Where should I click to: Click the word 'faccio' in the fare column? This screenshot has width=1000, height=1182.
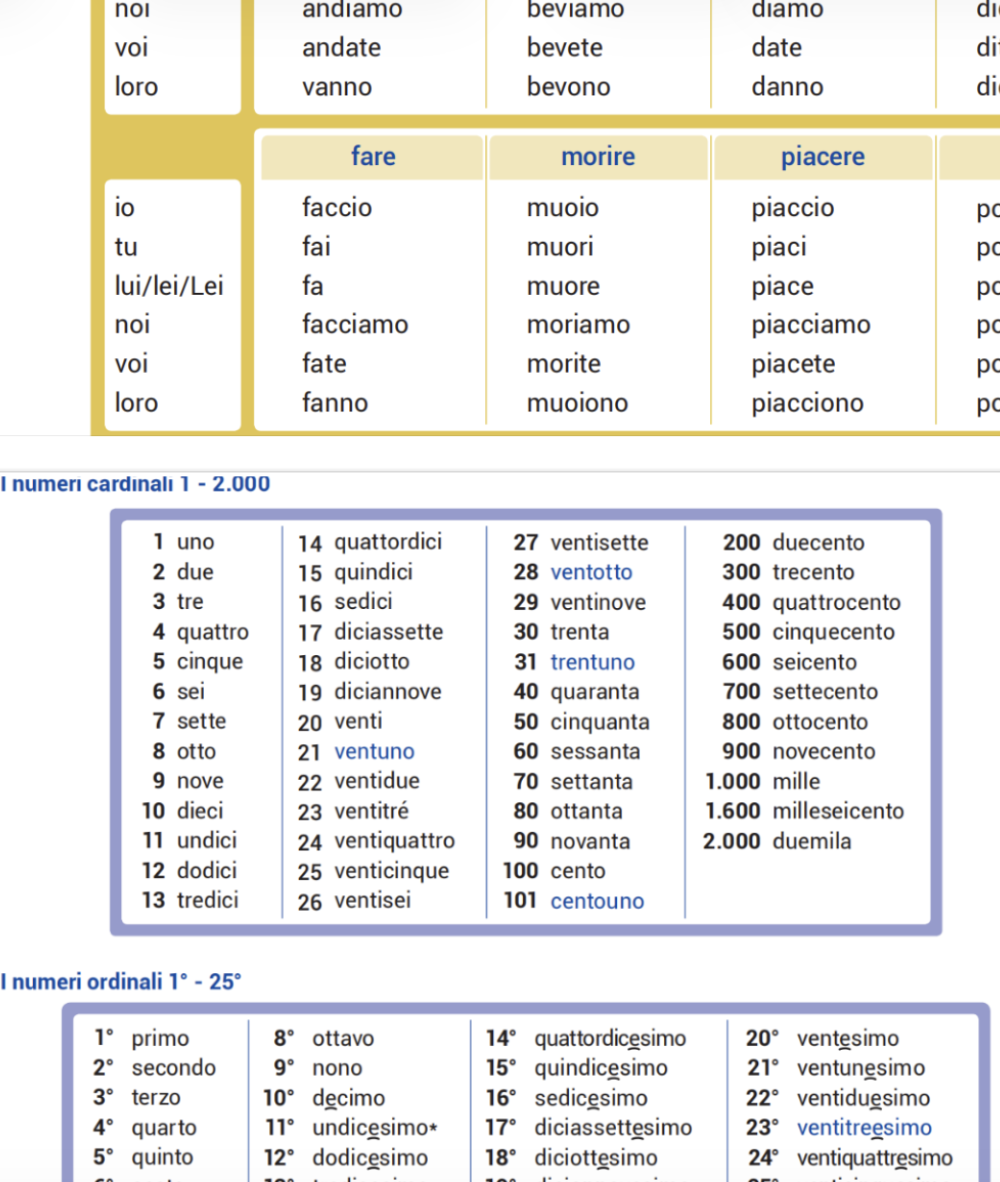point(337,207)
